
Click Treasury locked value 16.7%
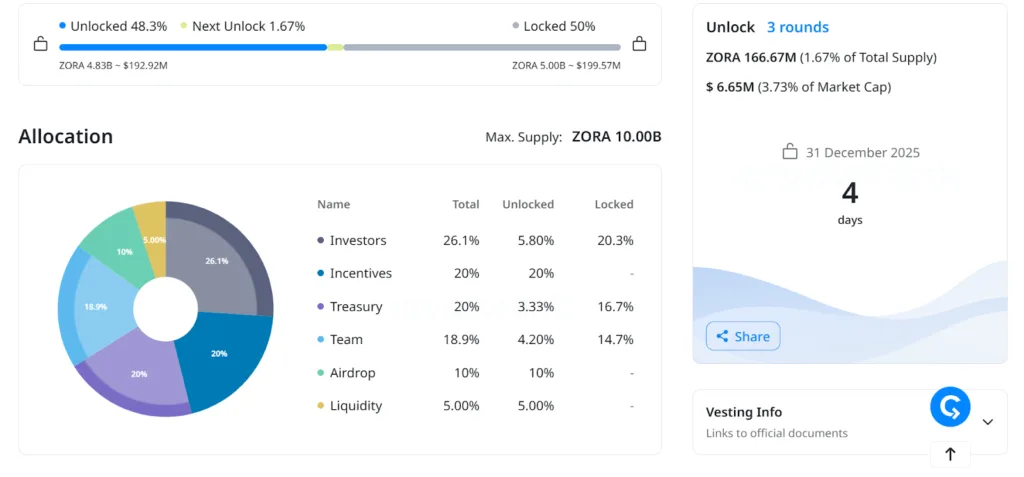(x=615, y=306)
